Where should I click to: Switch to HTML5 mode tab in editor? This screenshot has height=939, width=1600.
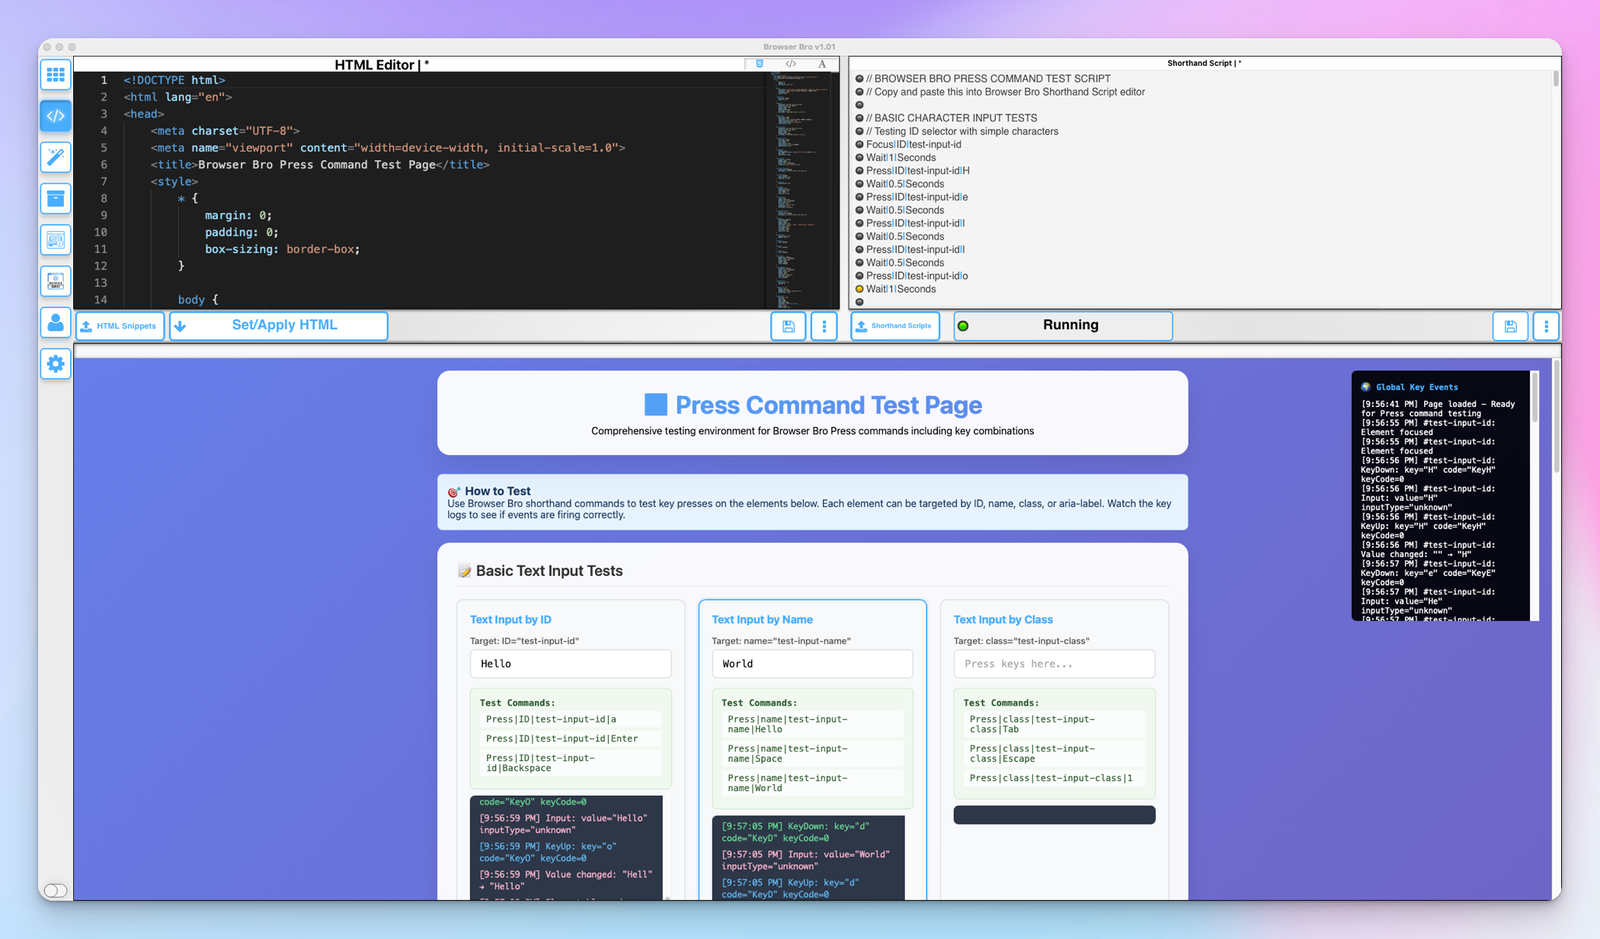[x=759, y=64]
